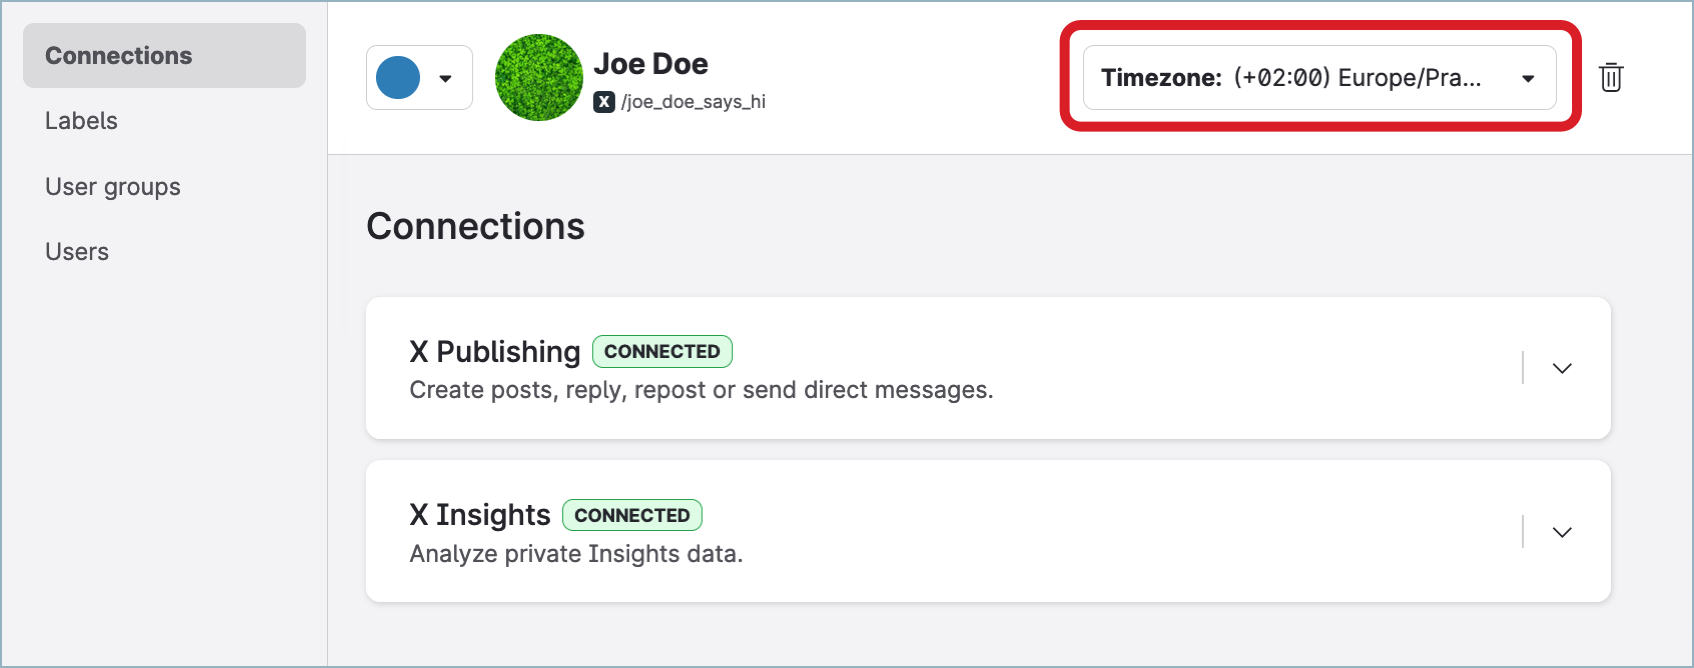Navigate to Users in the sidebar
Screen dimensions: 1694x668
pyautogui.click(x=77, y=252)
